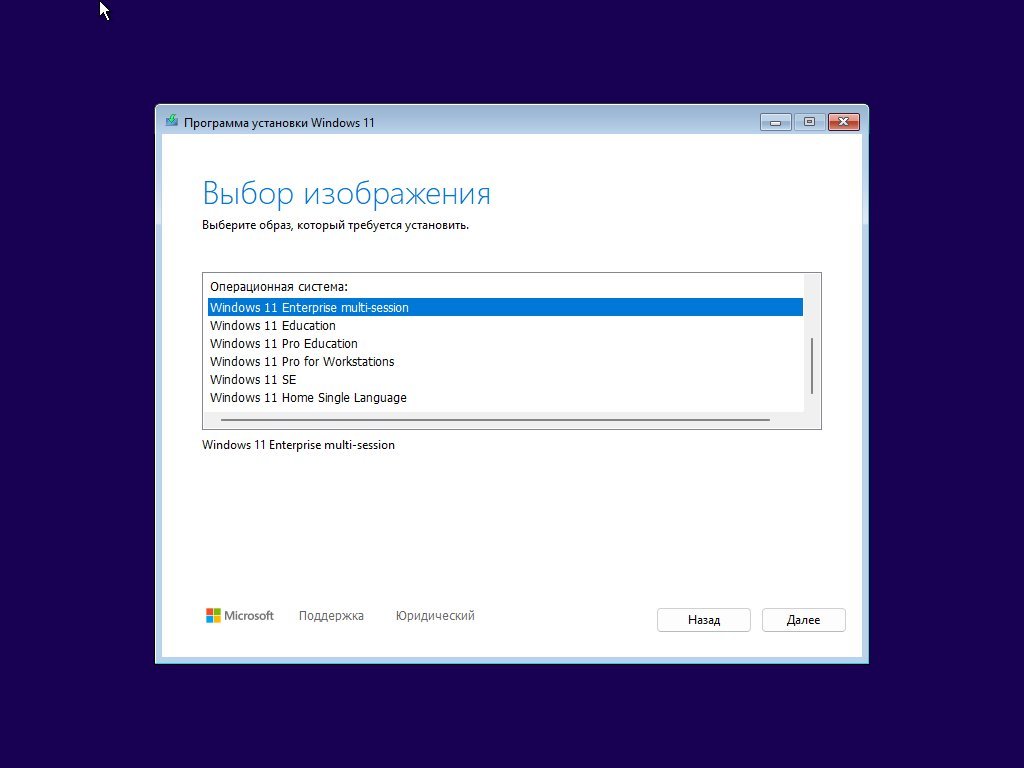Click the Далее button
The height and width of the screenshot is (768, 1024).
(x=803, y=620)
